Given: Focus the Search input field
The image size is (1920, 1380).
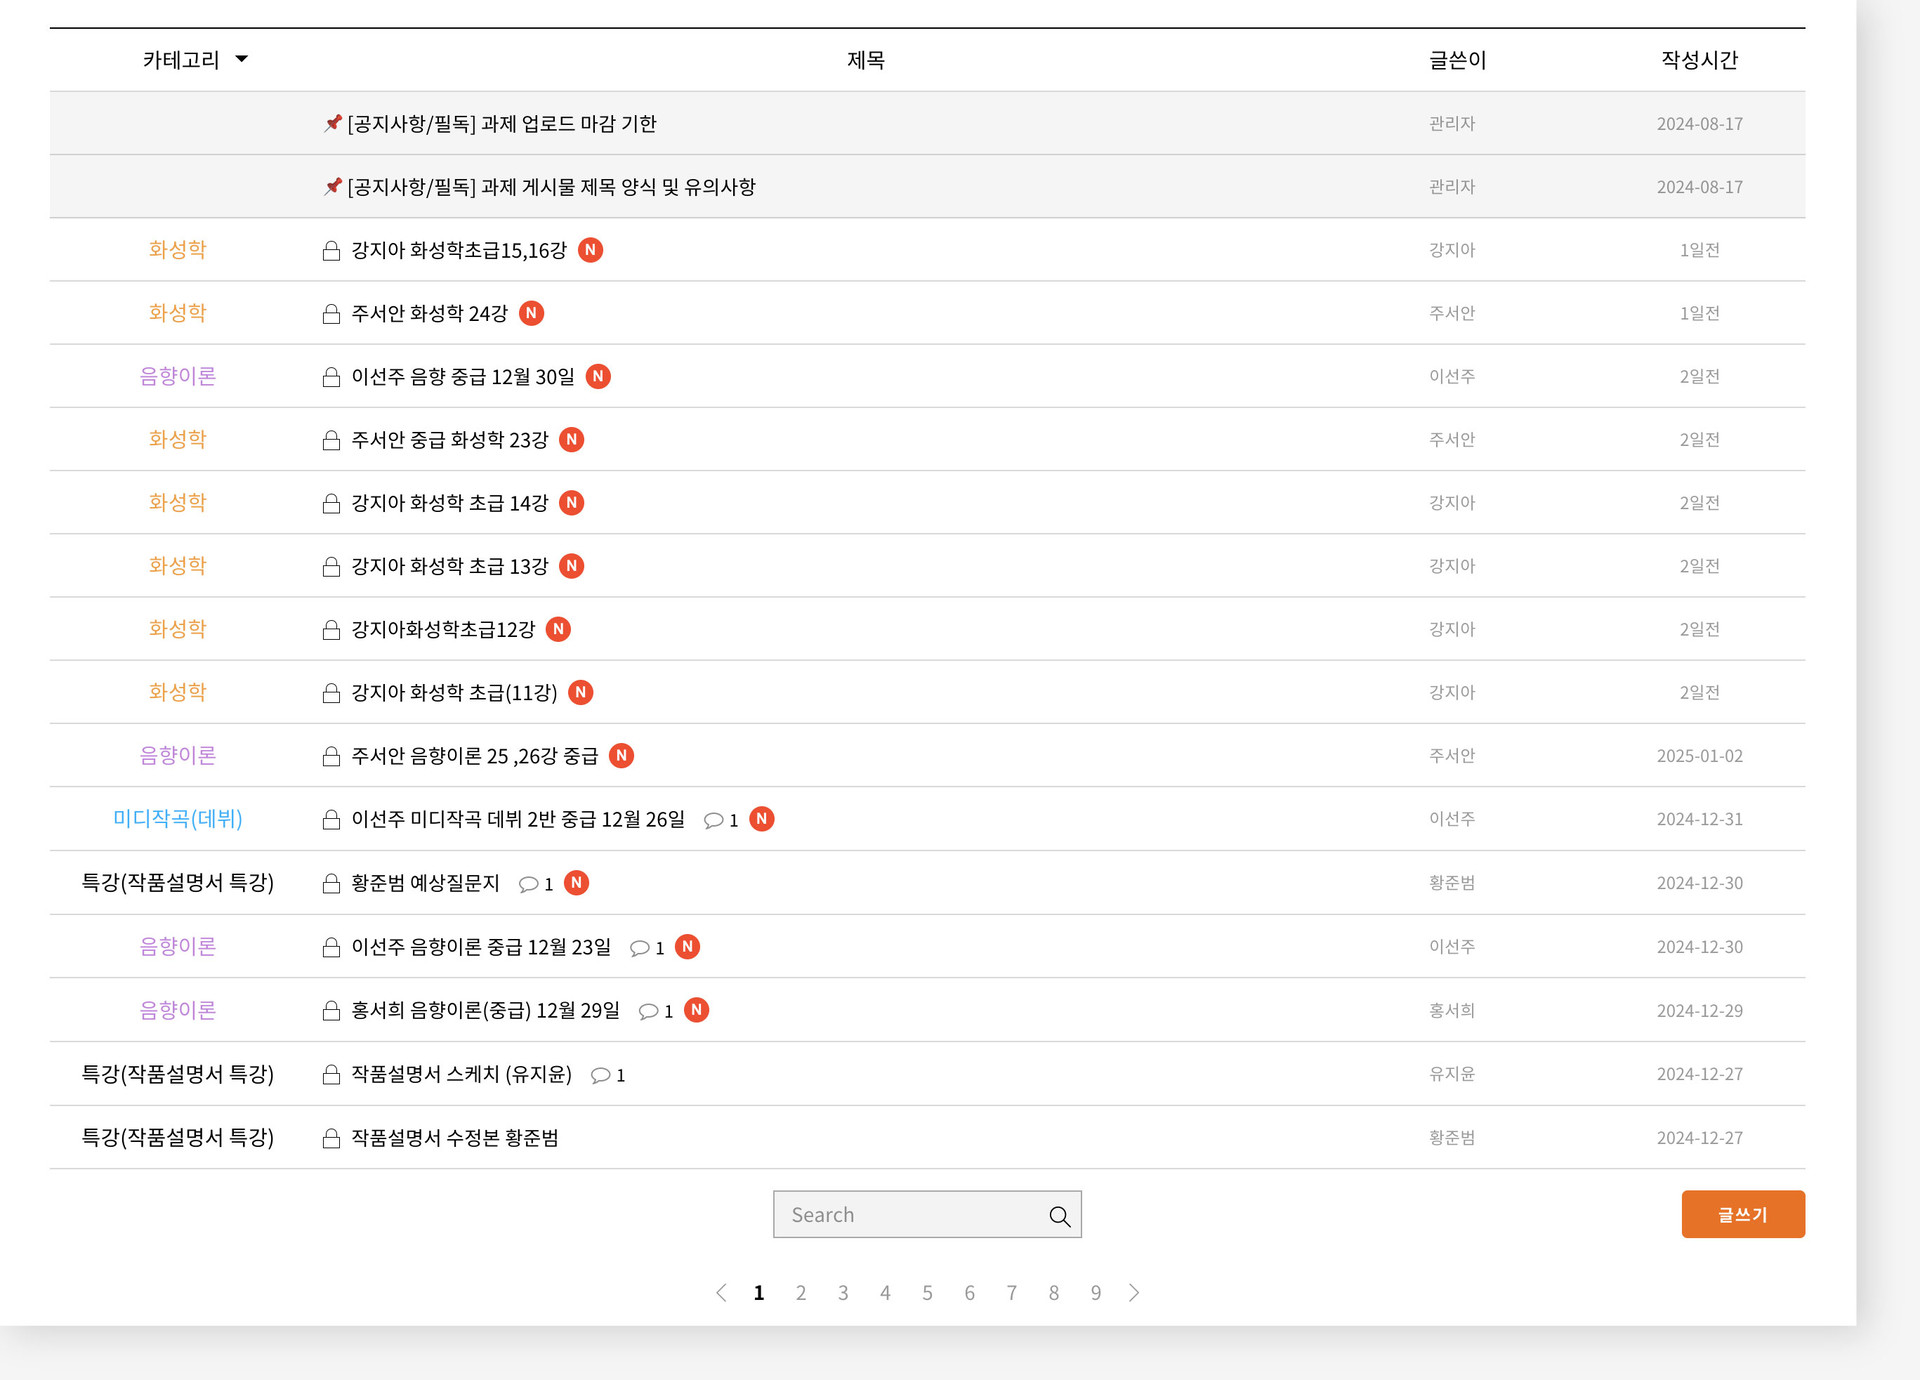Looking at the screenshot, I should tap(927, 1214).
